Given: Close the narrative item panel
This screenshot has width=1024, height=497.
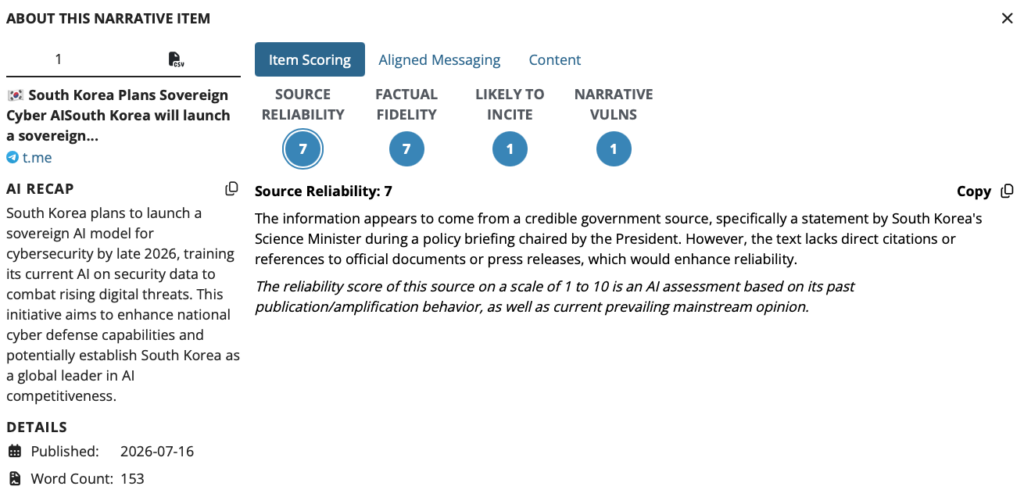Looking at the screenshot, I should coord(1007,18).
